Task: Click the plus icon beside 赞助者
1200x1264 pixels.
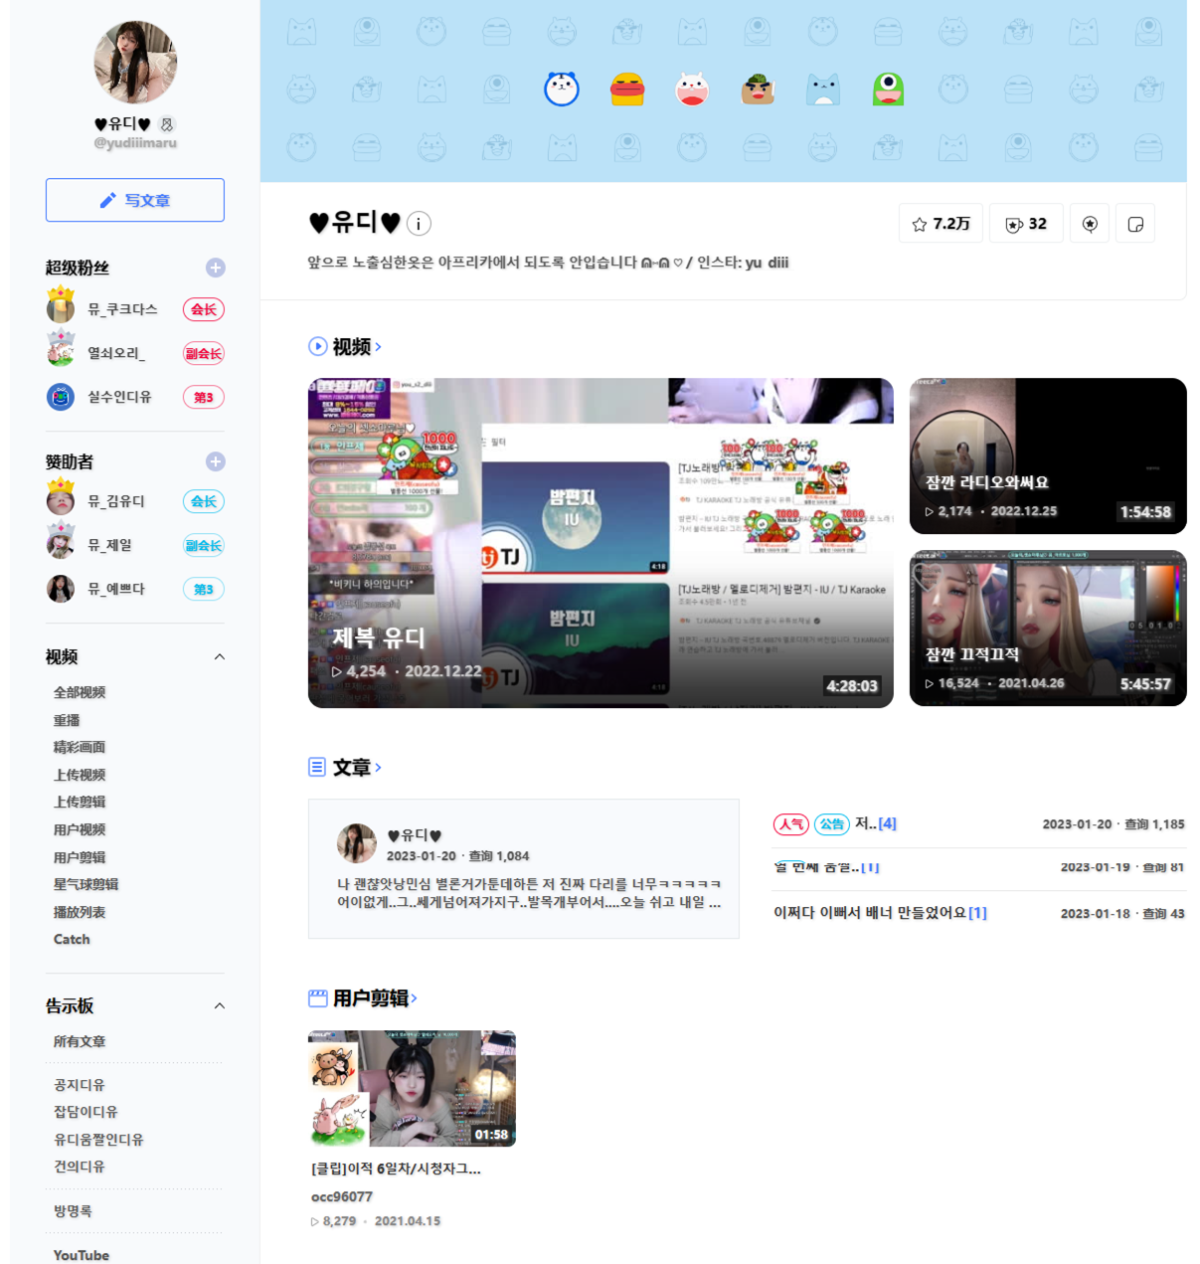Action: pyautogui.click(x=216, y=461)
